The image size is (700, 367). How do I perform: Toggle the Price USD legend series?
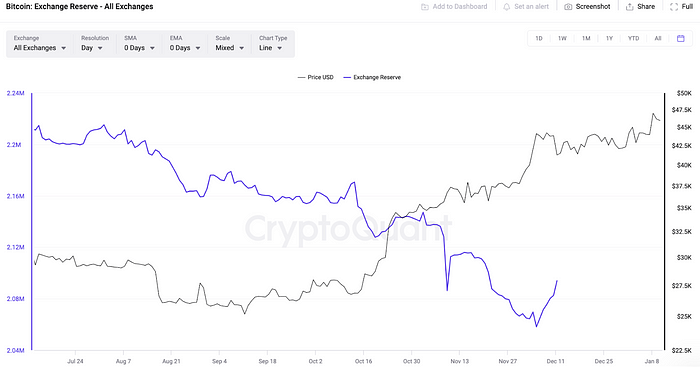pyautogui.click(x=316, y=77)
